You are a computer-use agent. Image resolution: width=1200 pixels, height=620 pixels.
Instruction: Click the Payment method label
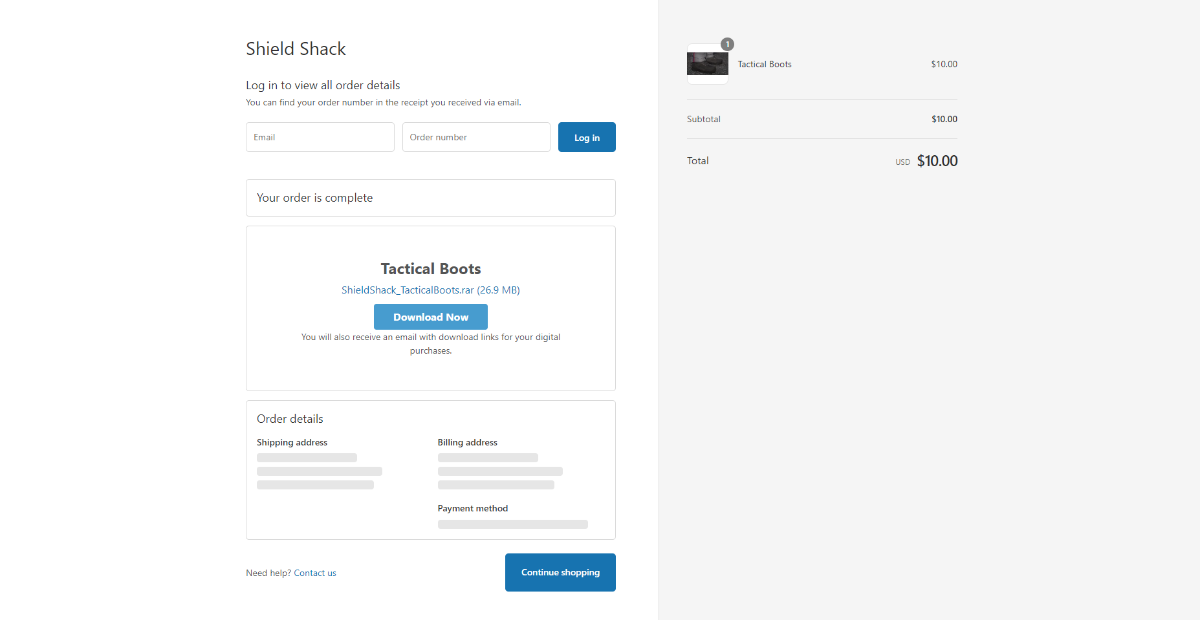pos(472,508)
